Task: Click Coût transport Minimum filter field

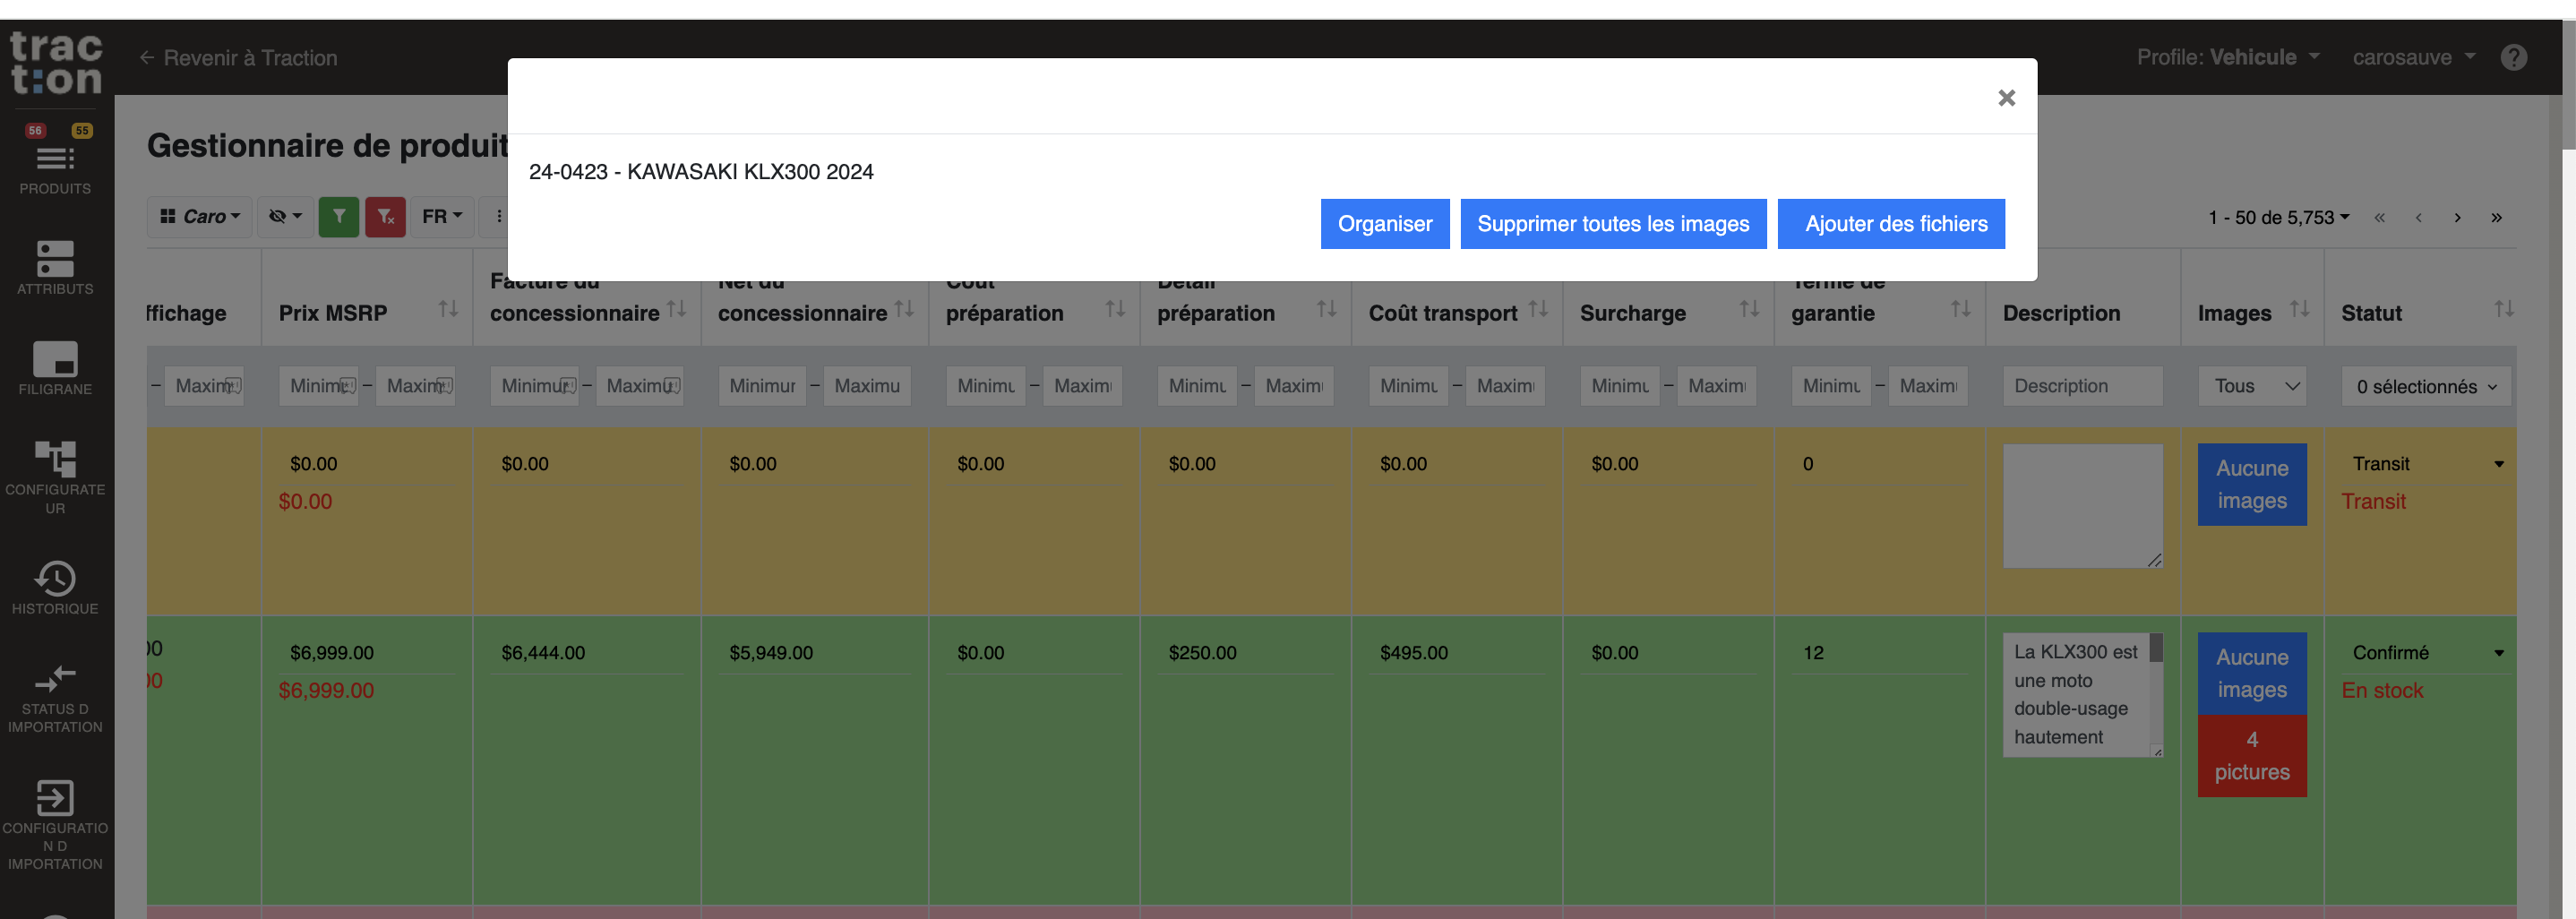Action: pyautogui.click(x=1408, y=386)
